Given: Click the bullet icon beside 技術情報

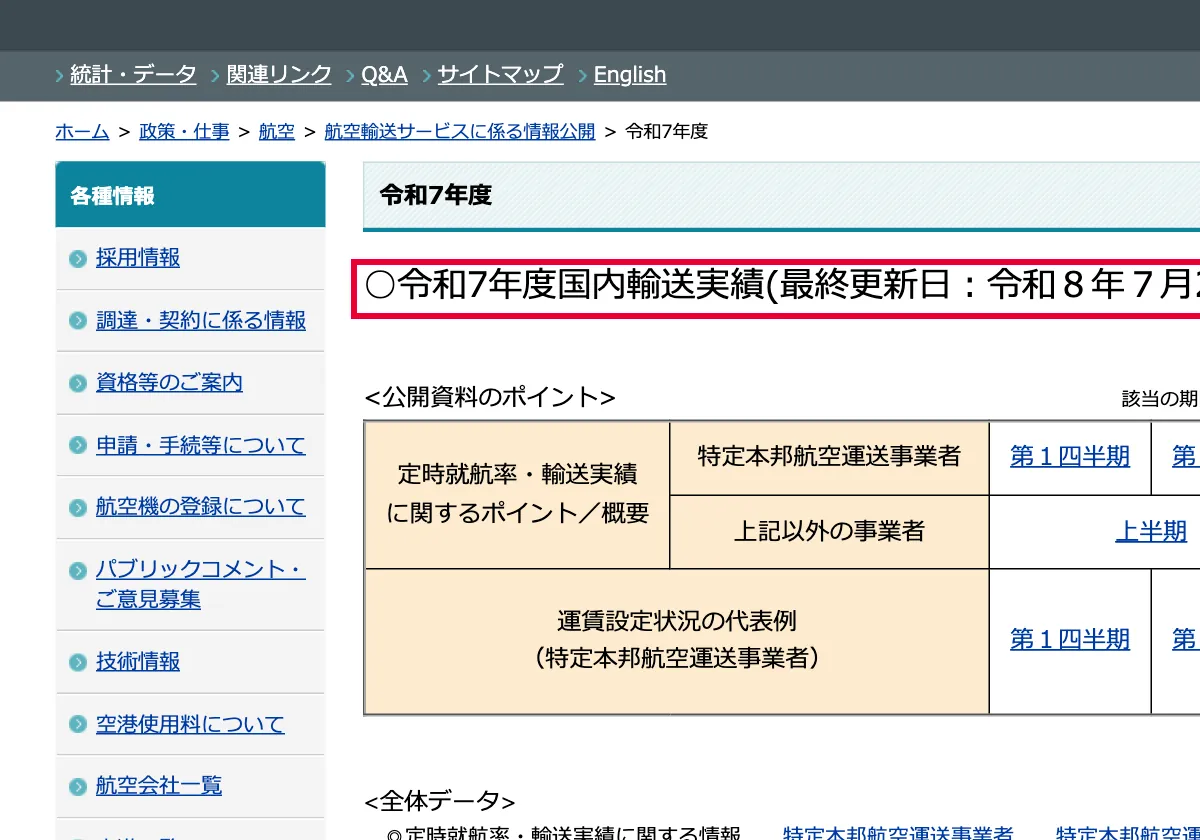Looking at the screenshot, I should click(x=78, y=663).
